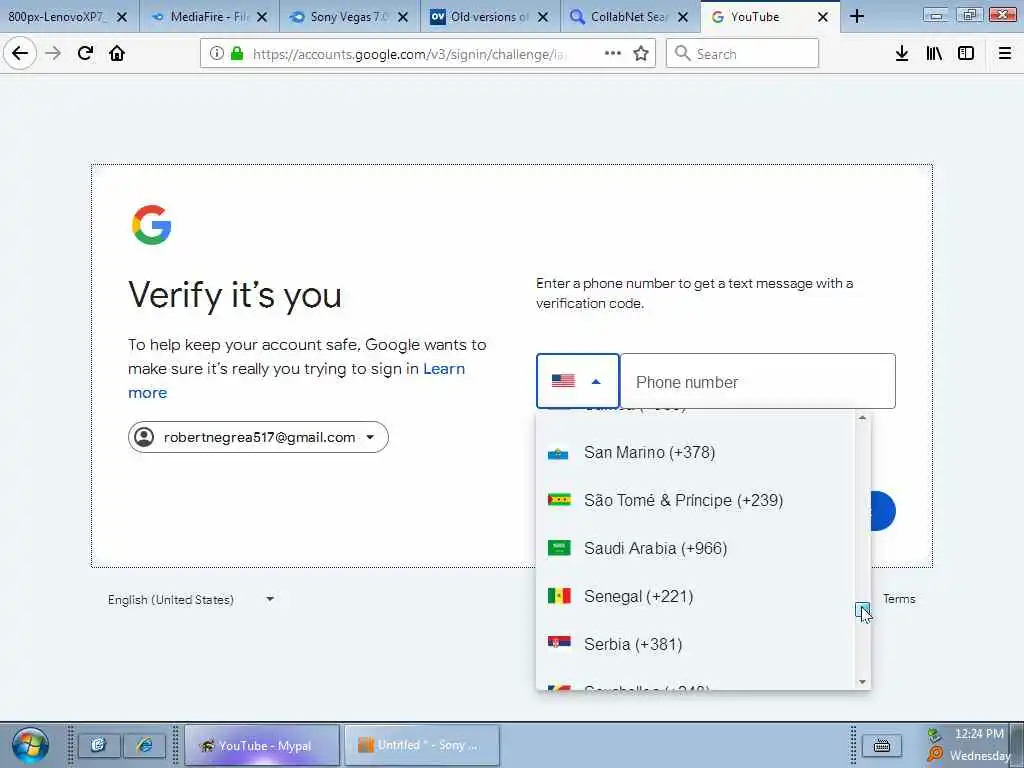Open the on-screen keyboard tray icon
The height and width of the screenshot is (768, 1024).
click(882, 745)
